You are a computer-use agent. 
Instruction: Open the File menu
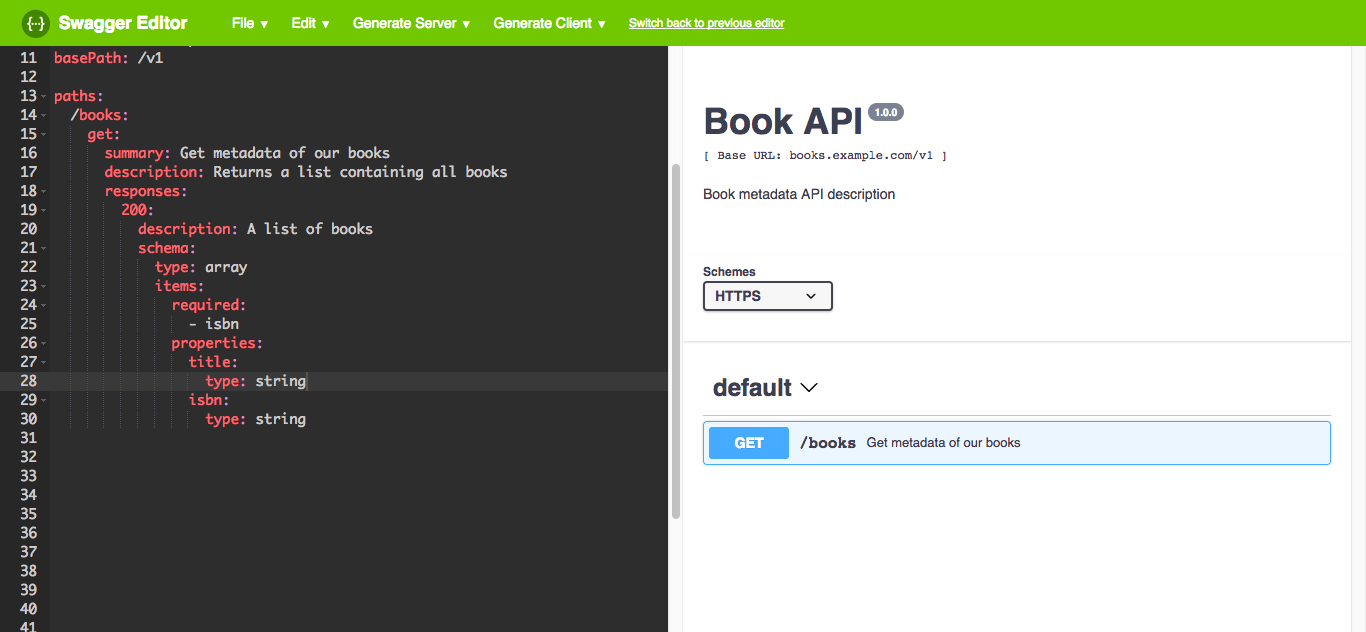(249, 22)
